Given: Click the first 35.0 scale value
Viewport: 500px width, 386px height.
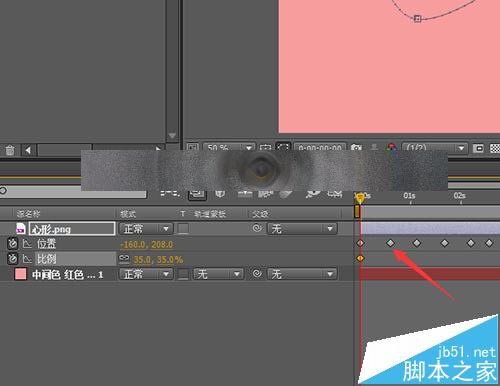Looking at the screenshot, I should pyautogui.click(x=142, y=259).
